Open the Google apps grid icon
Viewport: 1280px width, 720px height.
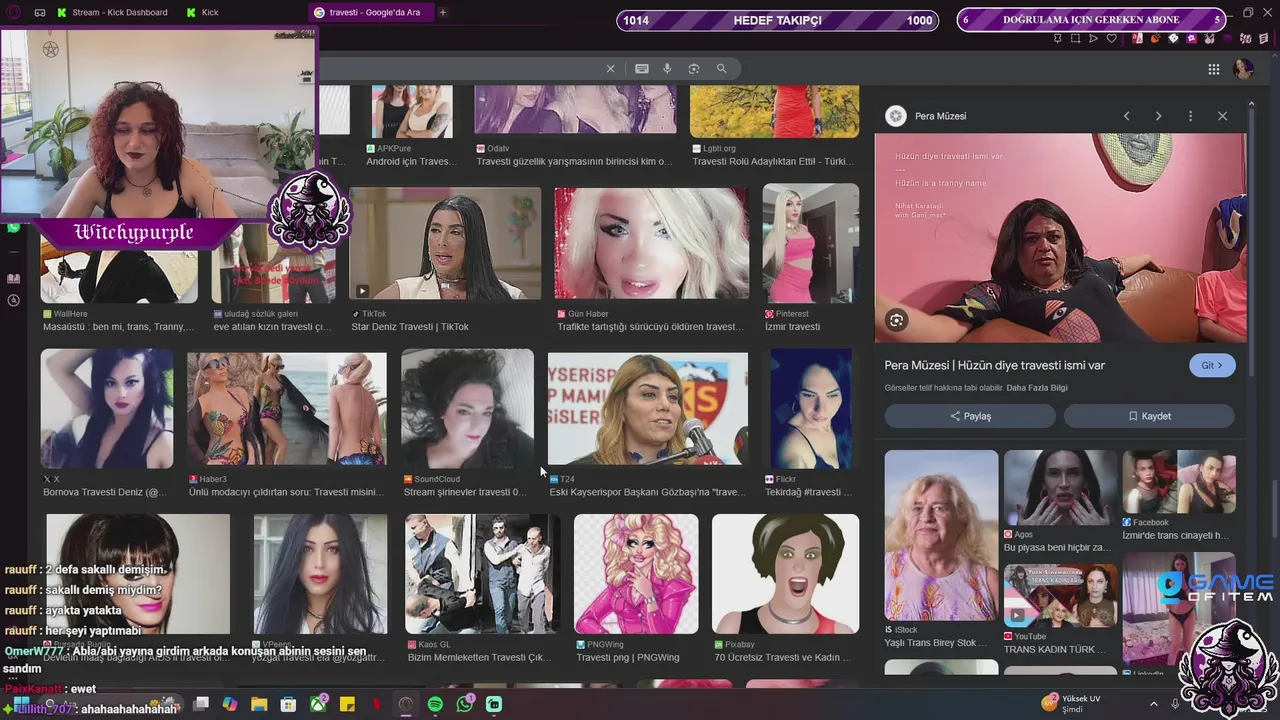pos(1214,69)
